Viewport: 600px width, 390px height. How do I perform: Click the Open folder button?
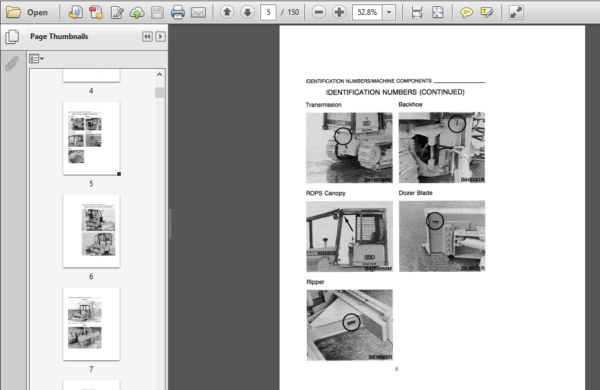coord(27,12)
